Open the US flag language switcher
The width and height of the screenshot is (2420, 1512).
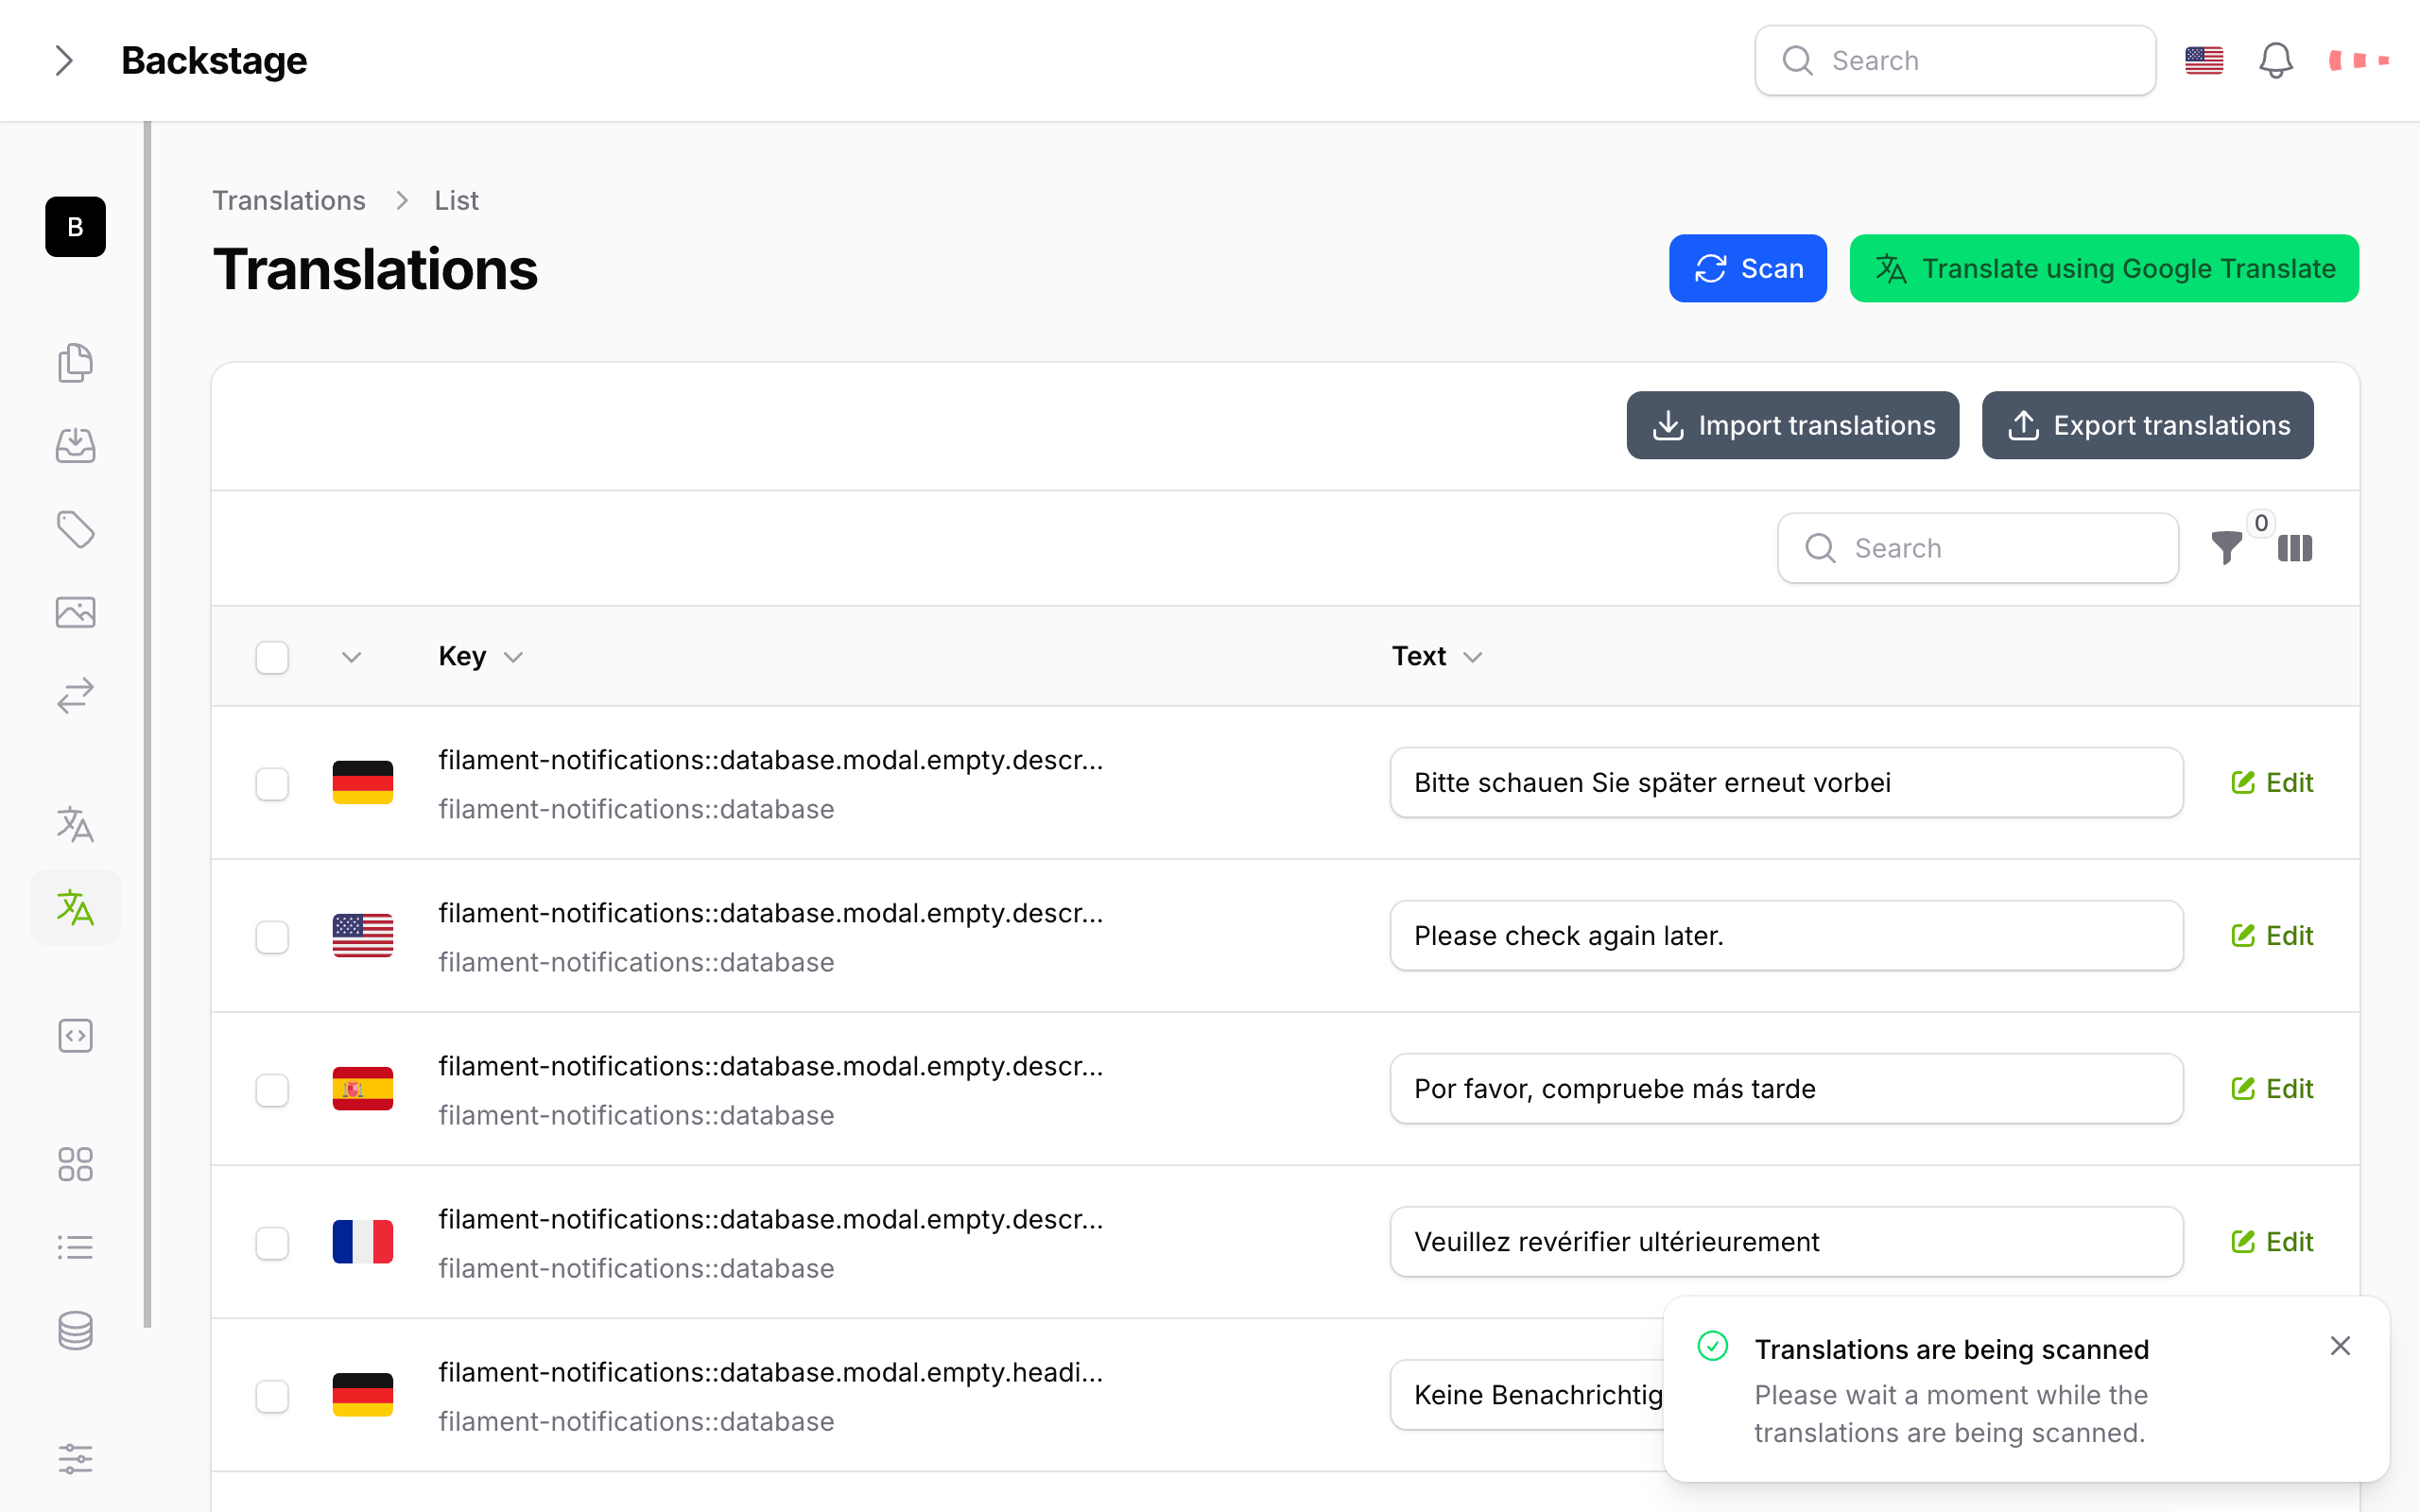2203,61
